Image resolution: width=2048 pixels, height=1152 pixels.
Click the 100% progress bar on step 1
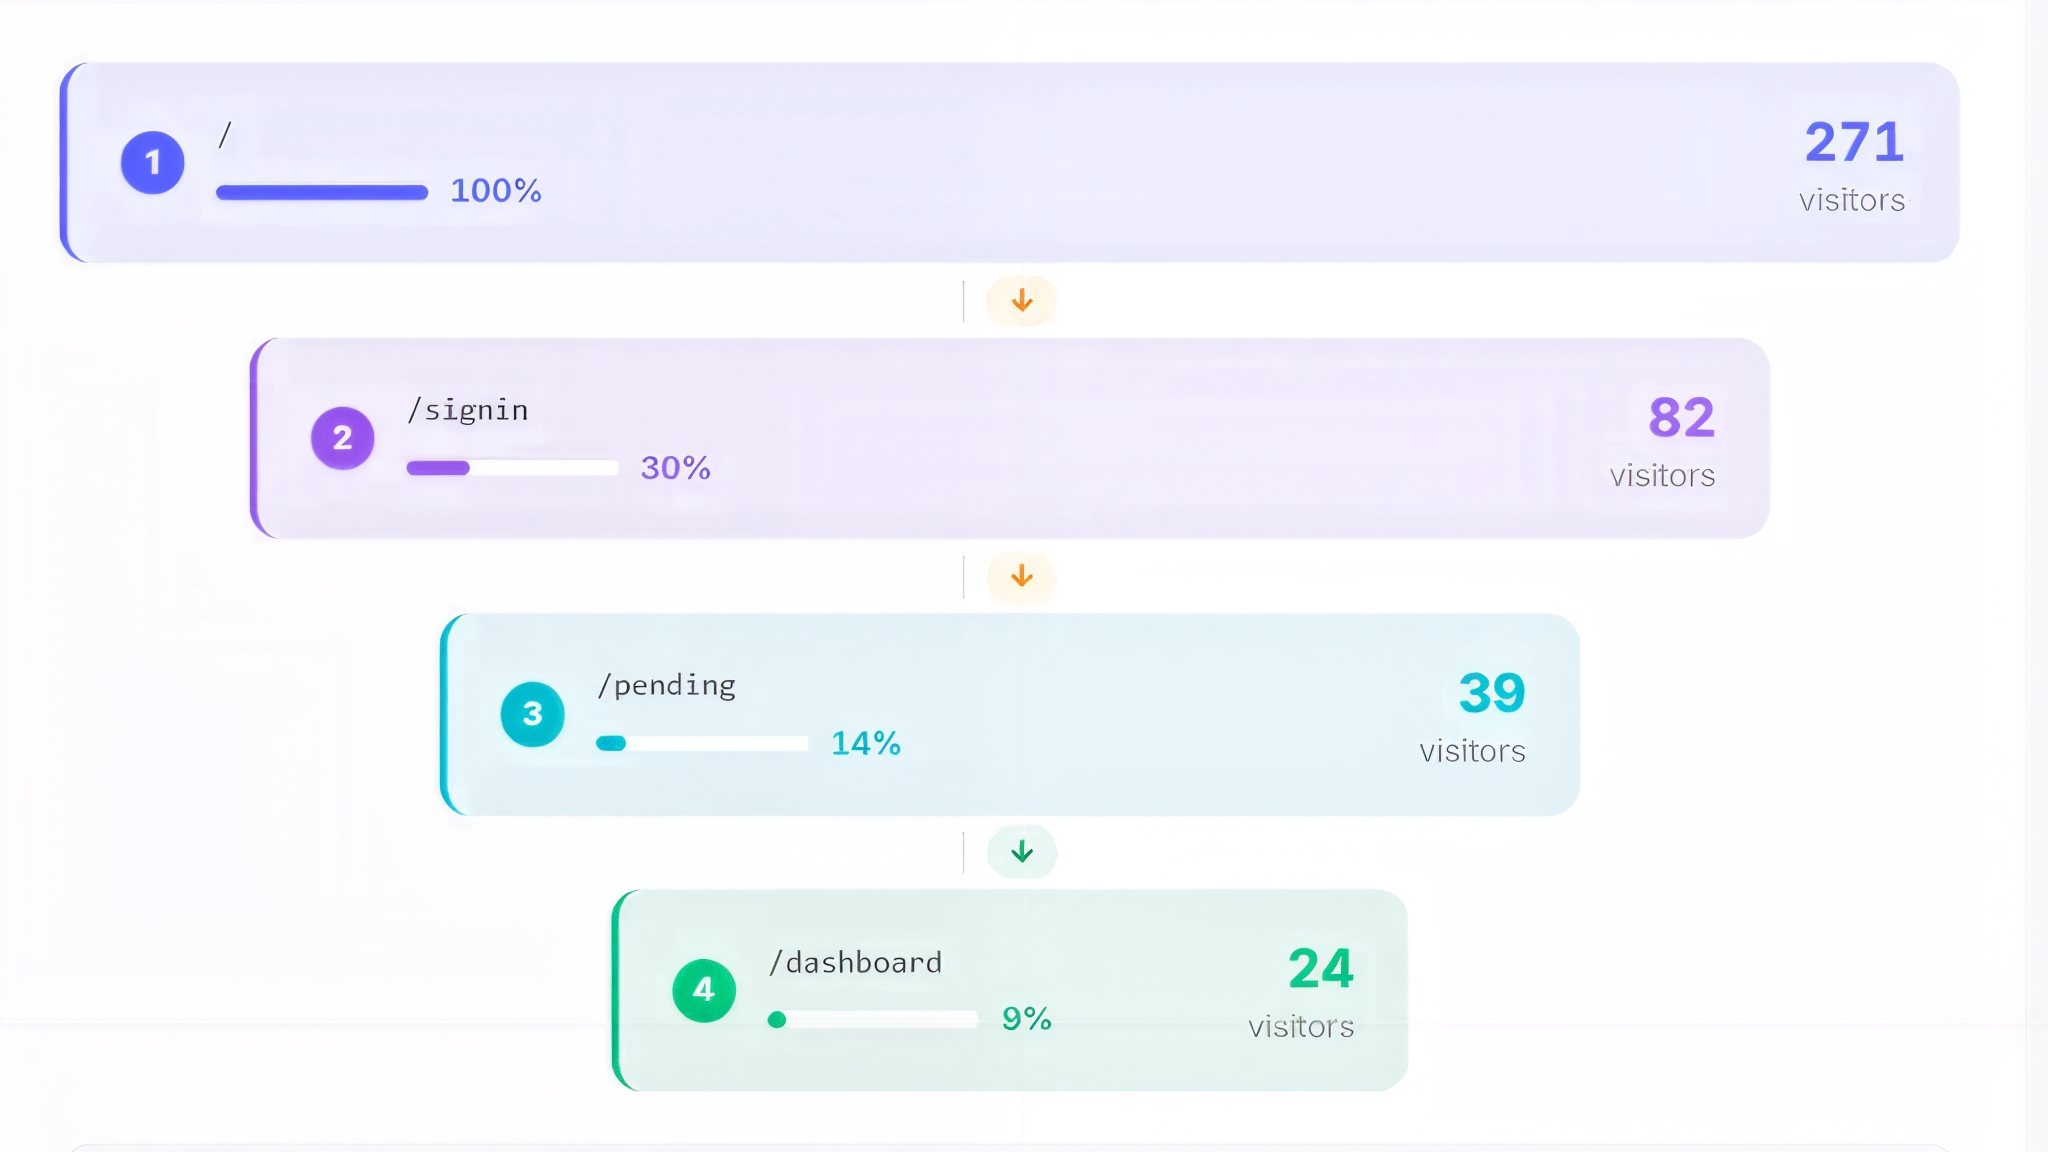click(320, 190)
